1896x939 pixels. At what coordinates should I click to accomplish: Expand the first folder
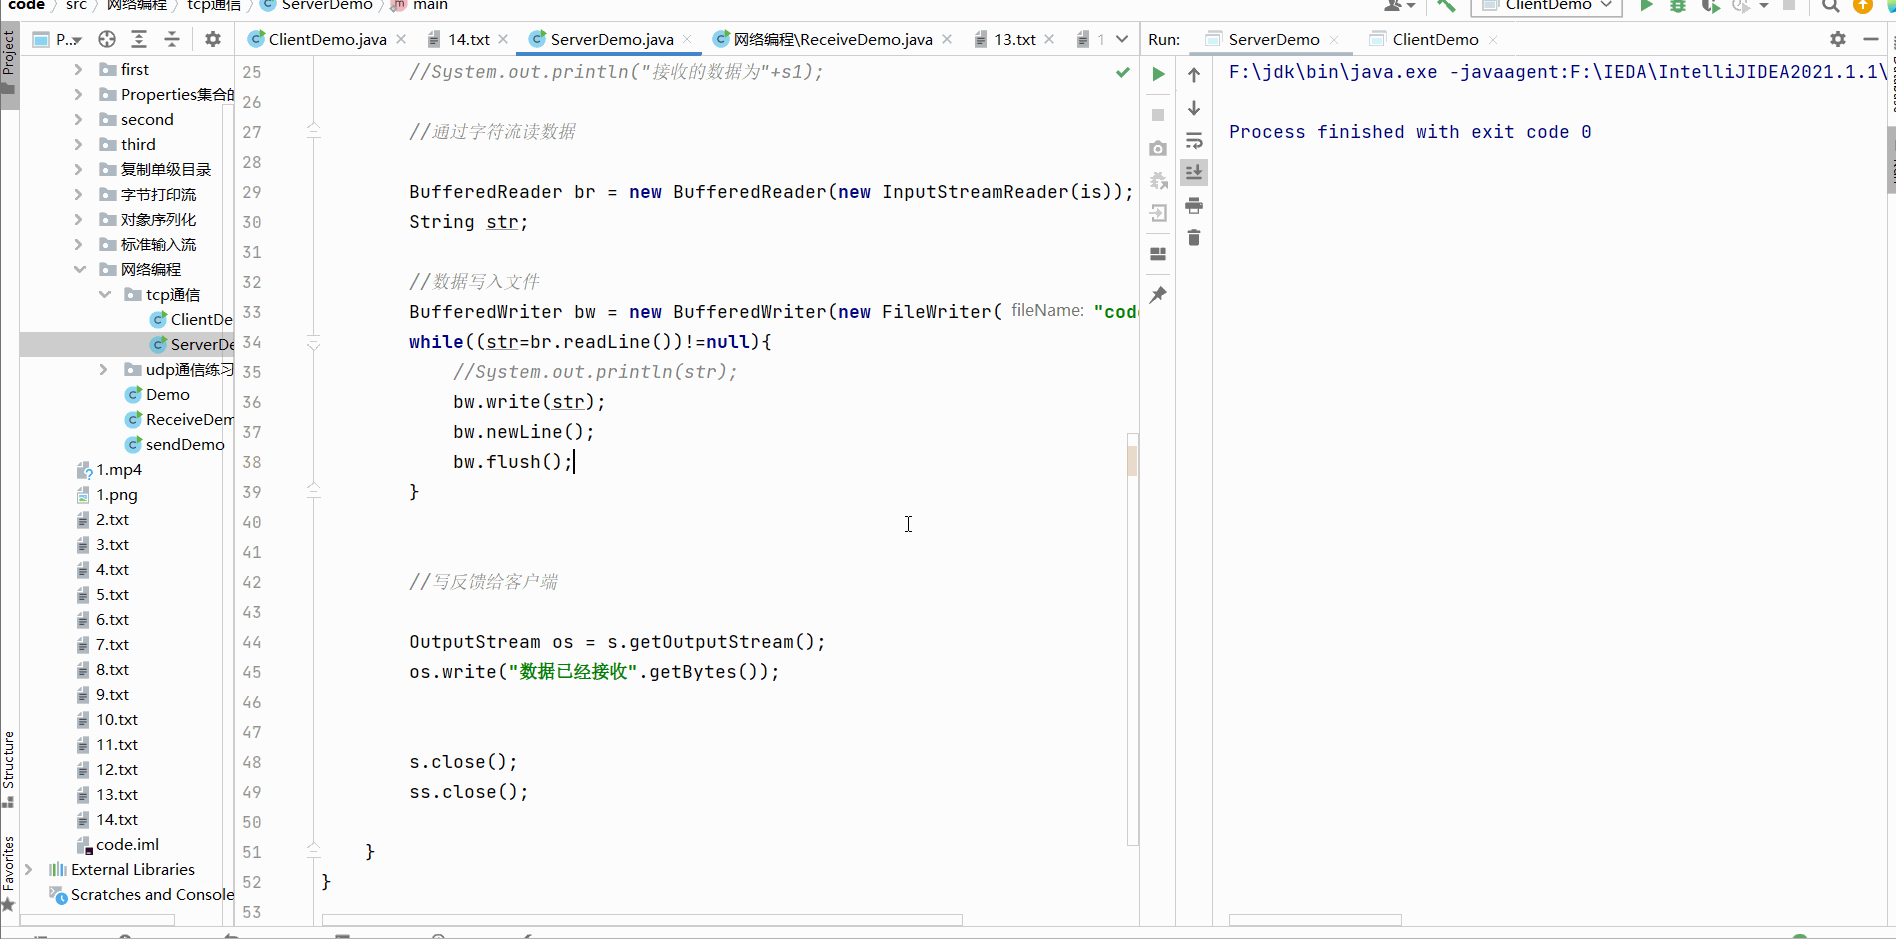(x=78, y=69)
